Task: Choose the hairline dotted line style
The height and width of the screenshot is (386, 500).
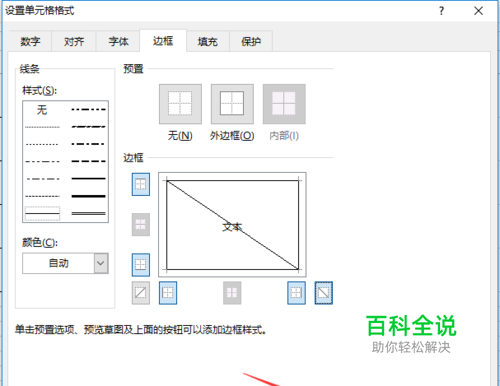Action: coord(42,127)
